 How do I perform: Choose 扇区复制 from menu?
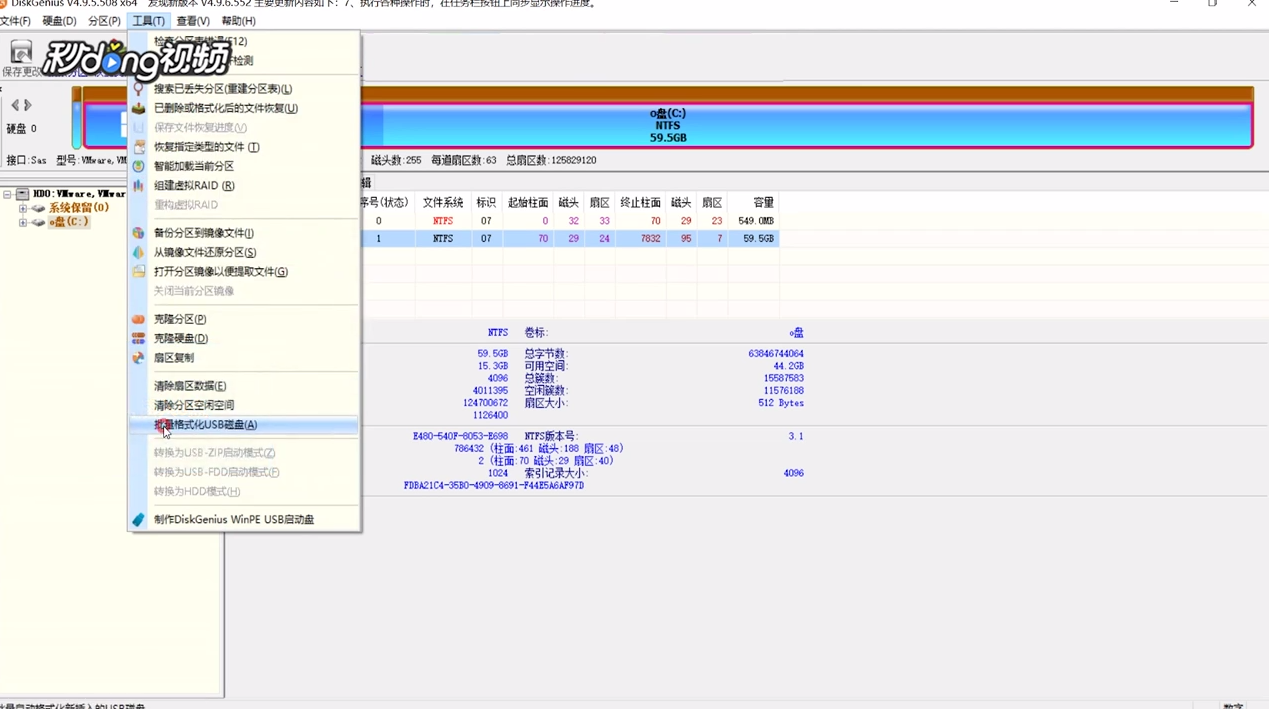(x=244, y=357)
